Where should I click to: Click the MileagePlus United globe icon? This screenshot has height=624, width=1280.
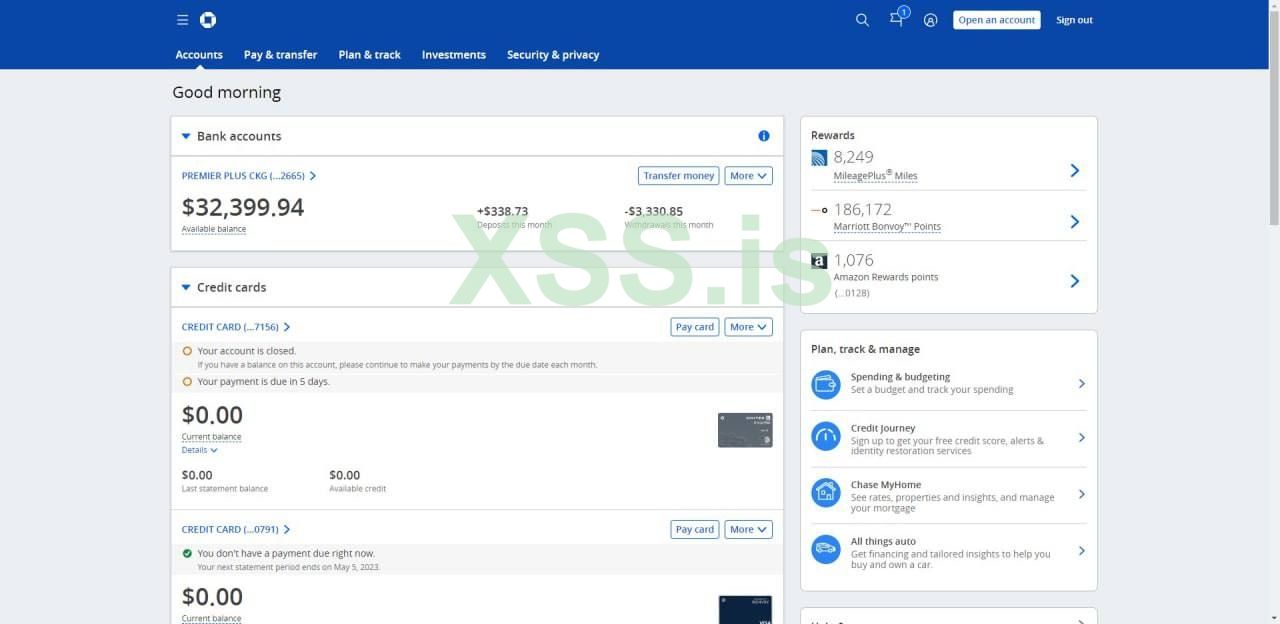pos(819,158)
